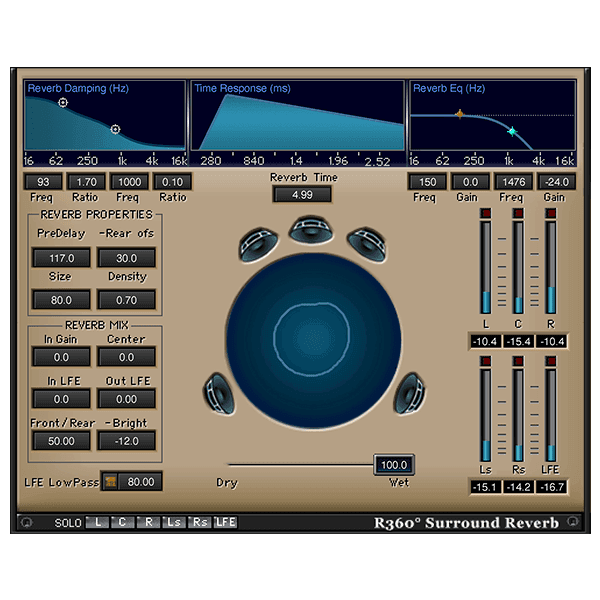Viewport: 600px width, 600px height.
Task: Click the center speaker icon at top
Action: pos(311,230)
